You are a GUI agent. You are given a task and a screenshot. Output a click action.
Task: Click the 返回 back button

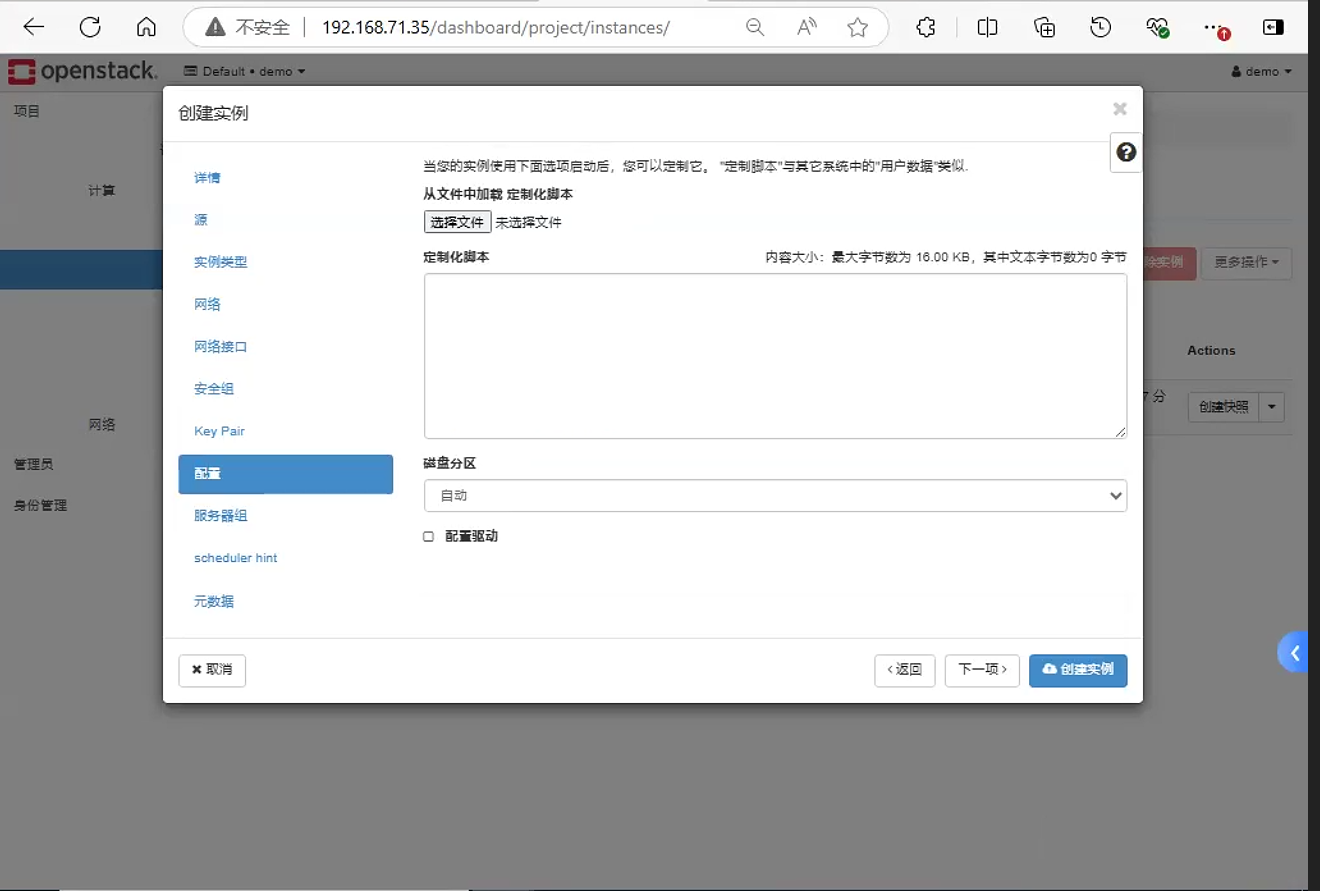[904, 670]
